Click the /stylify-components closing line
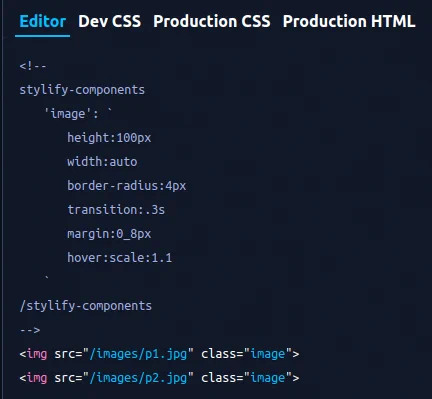The width and height of the screenshot is (432, 399). click(86, 306)
